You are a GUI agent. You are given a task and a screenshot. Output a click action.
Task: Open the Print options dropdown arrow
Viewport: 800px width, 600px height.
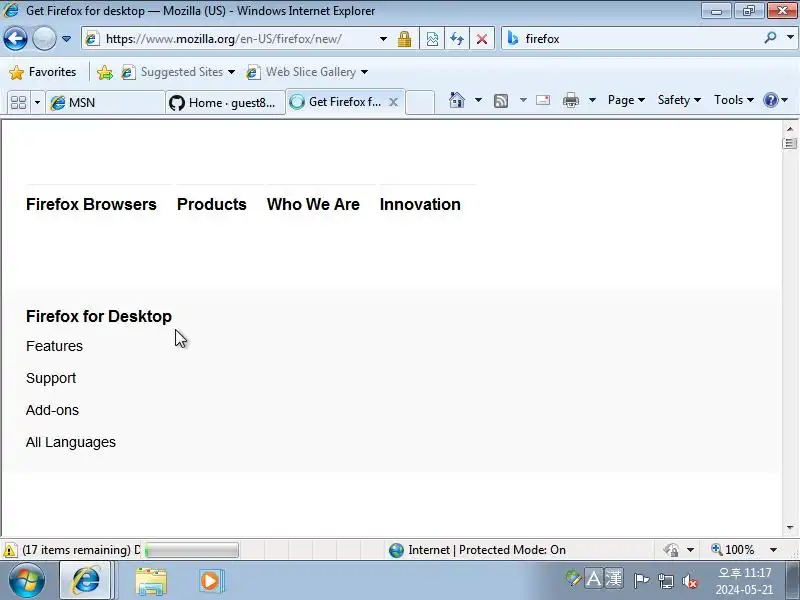click(592, 100)
